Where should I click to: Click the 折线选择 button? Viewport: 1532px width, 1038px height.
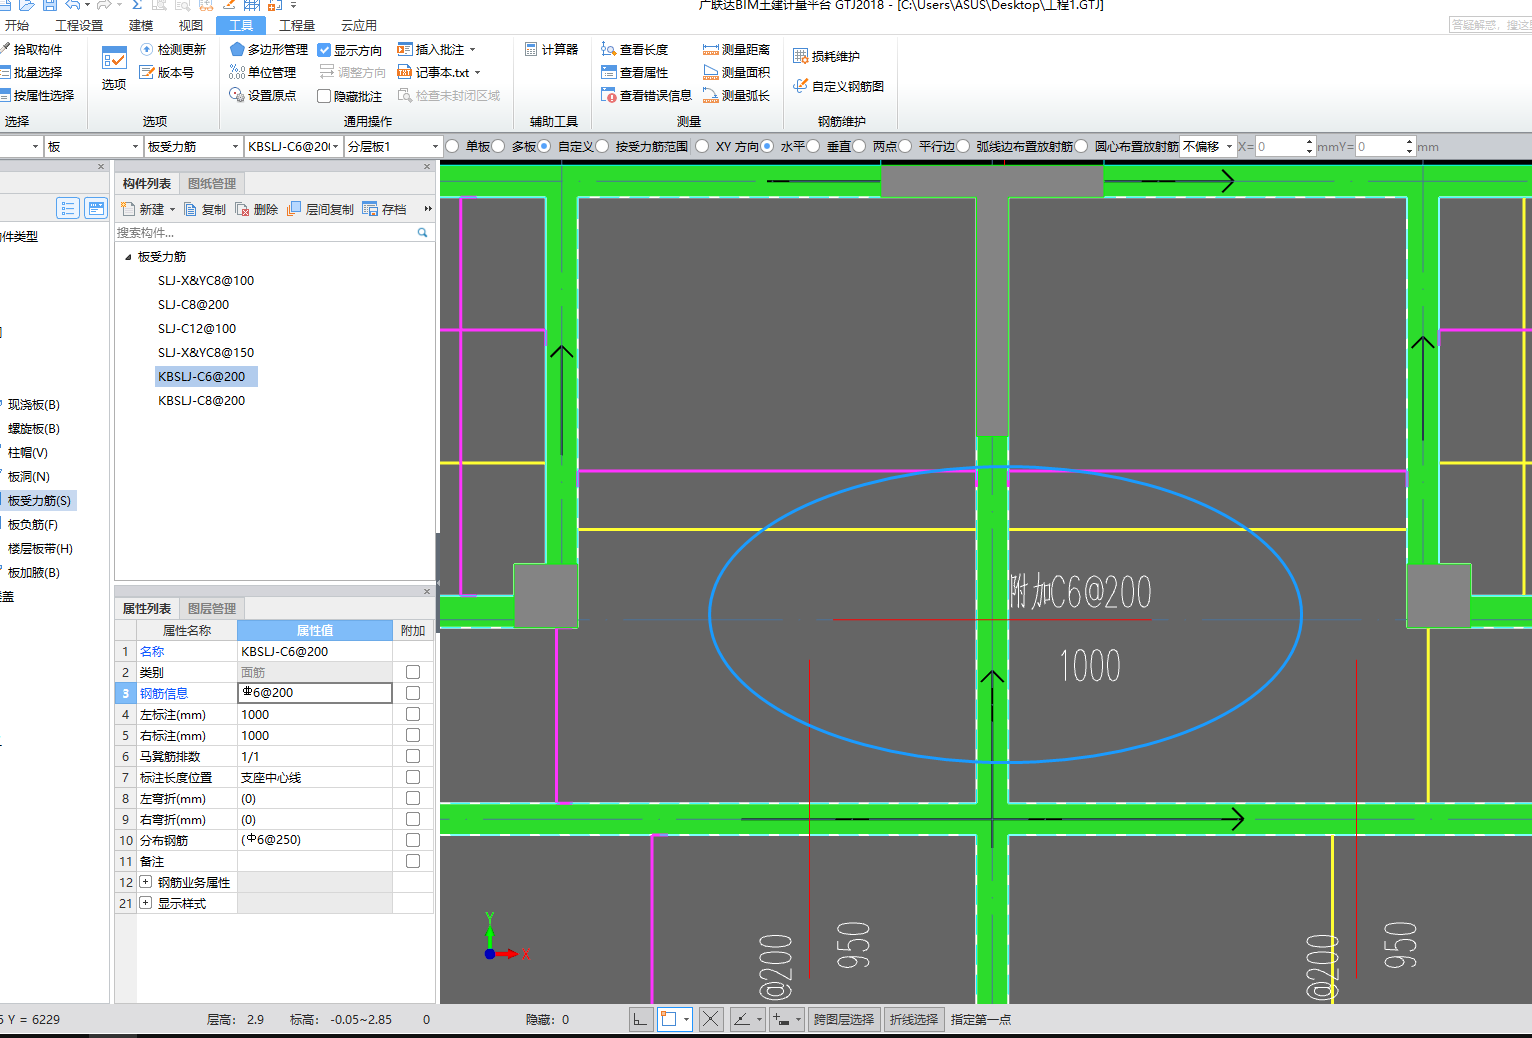pyautogui.click(x=913, y=1019)
